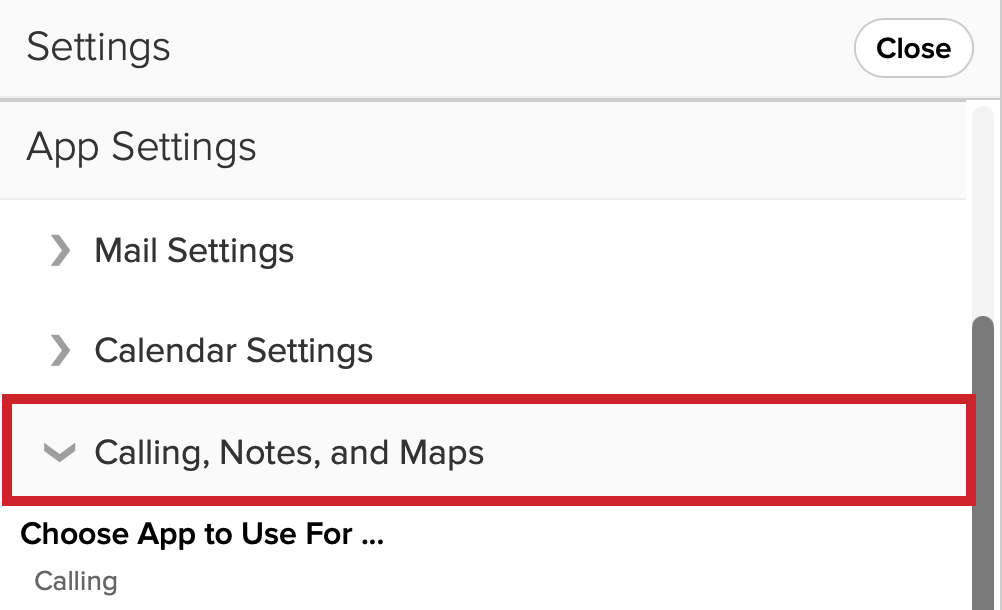
Task: Click the right arrow icon beside Mail Settings
Action: tap(60, 250)
